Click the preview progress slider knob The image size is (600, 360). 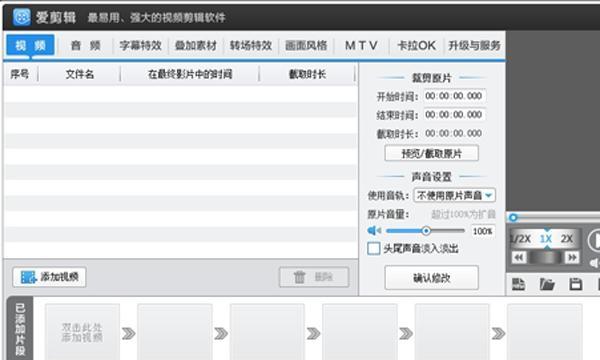coord(513,218)
